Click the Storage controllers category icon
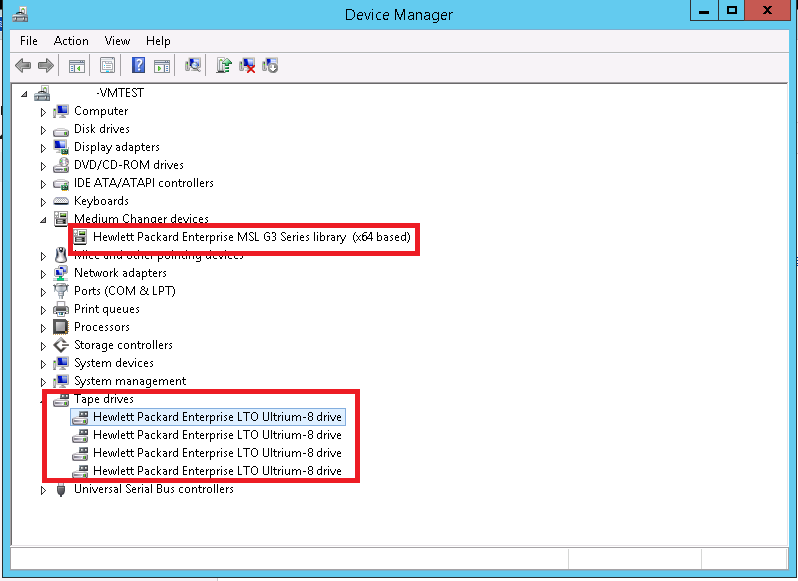 (x=61, y=345)
